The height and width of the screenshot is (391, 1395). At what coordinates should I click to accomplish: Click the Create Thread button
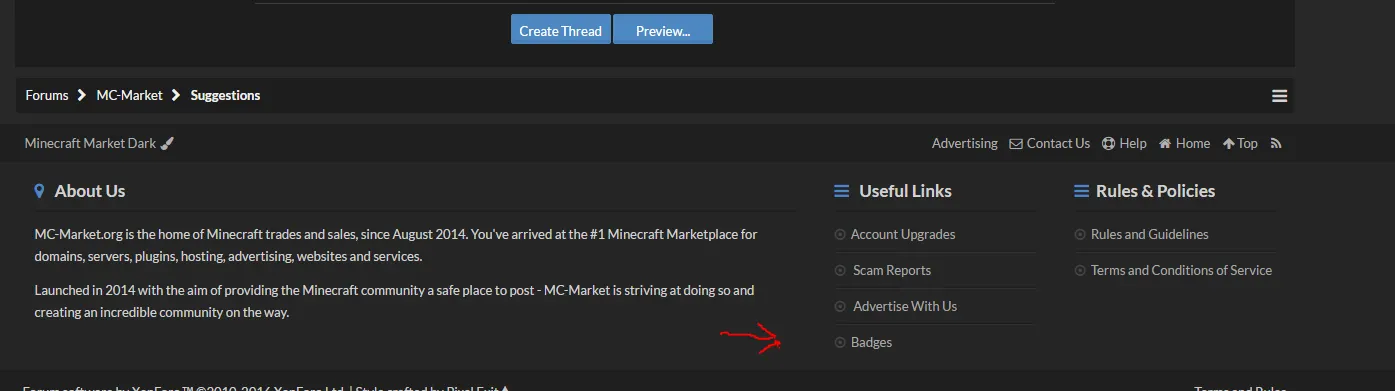point(560,30)
